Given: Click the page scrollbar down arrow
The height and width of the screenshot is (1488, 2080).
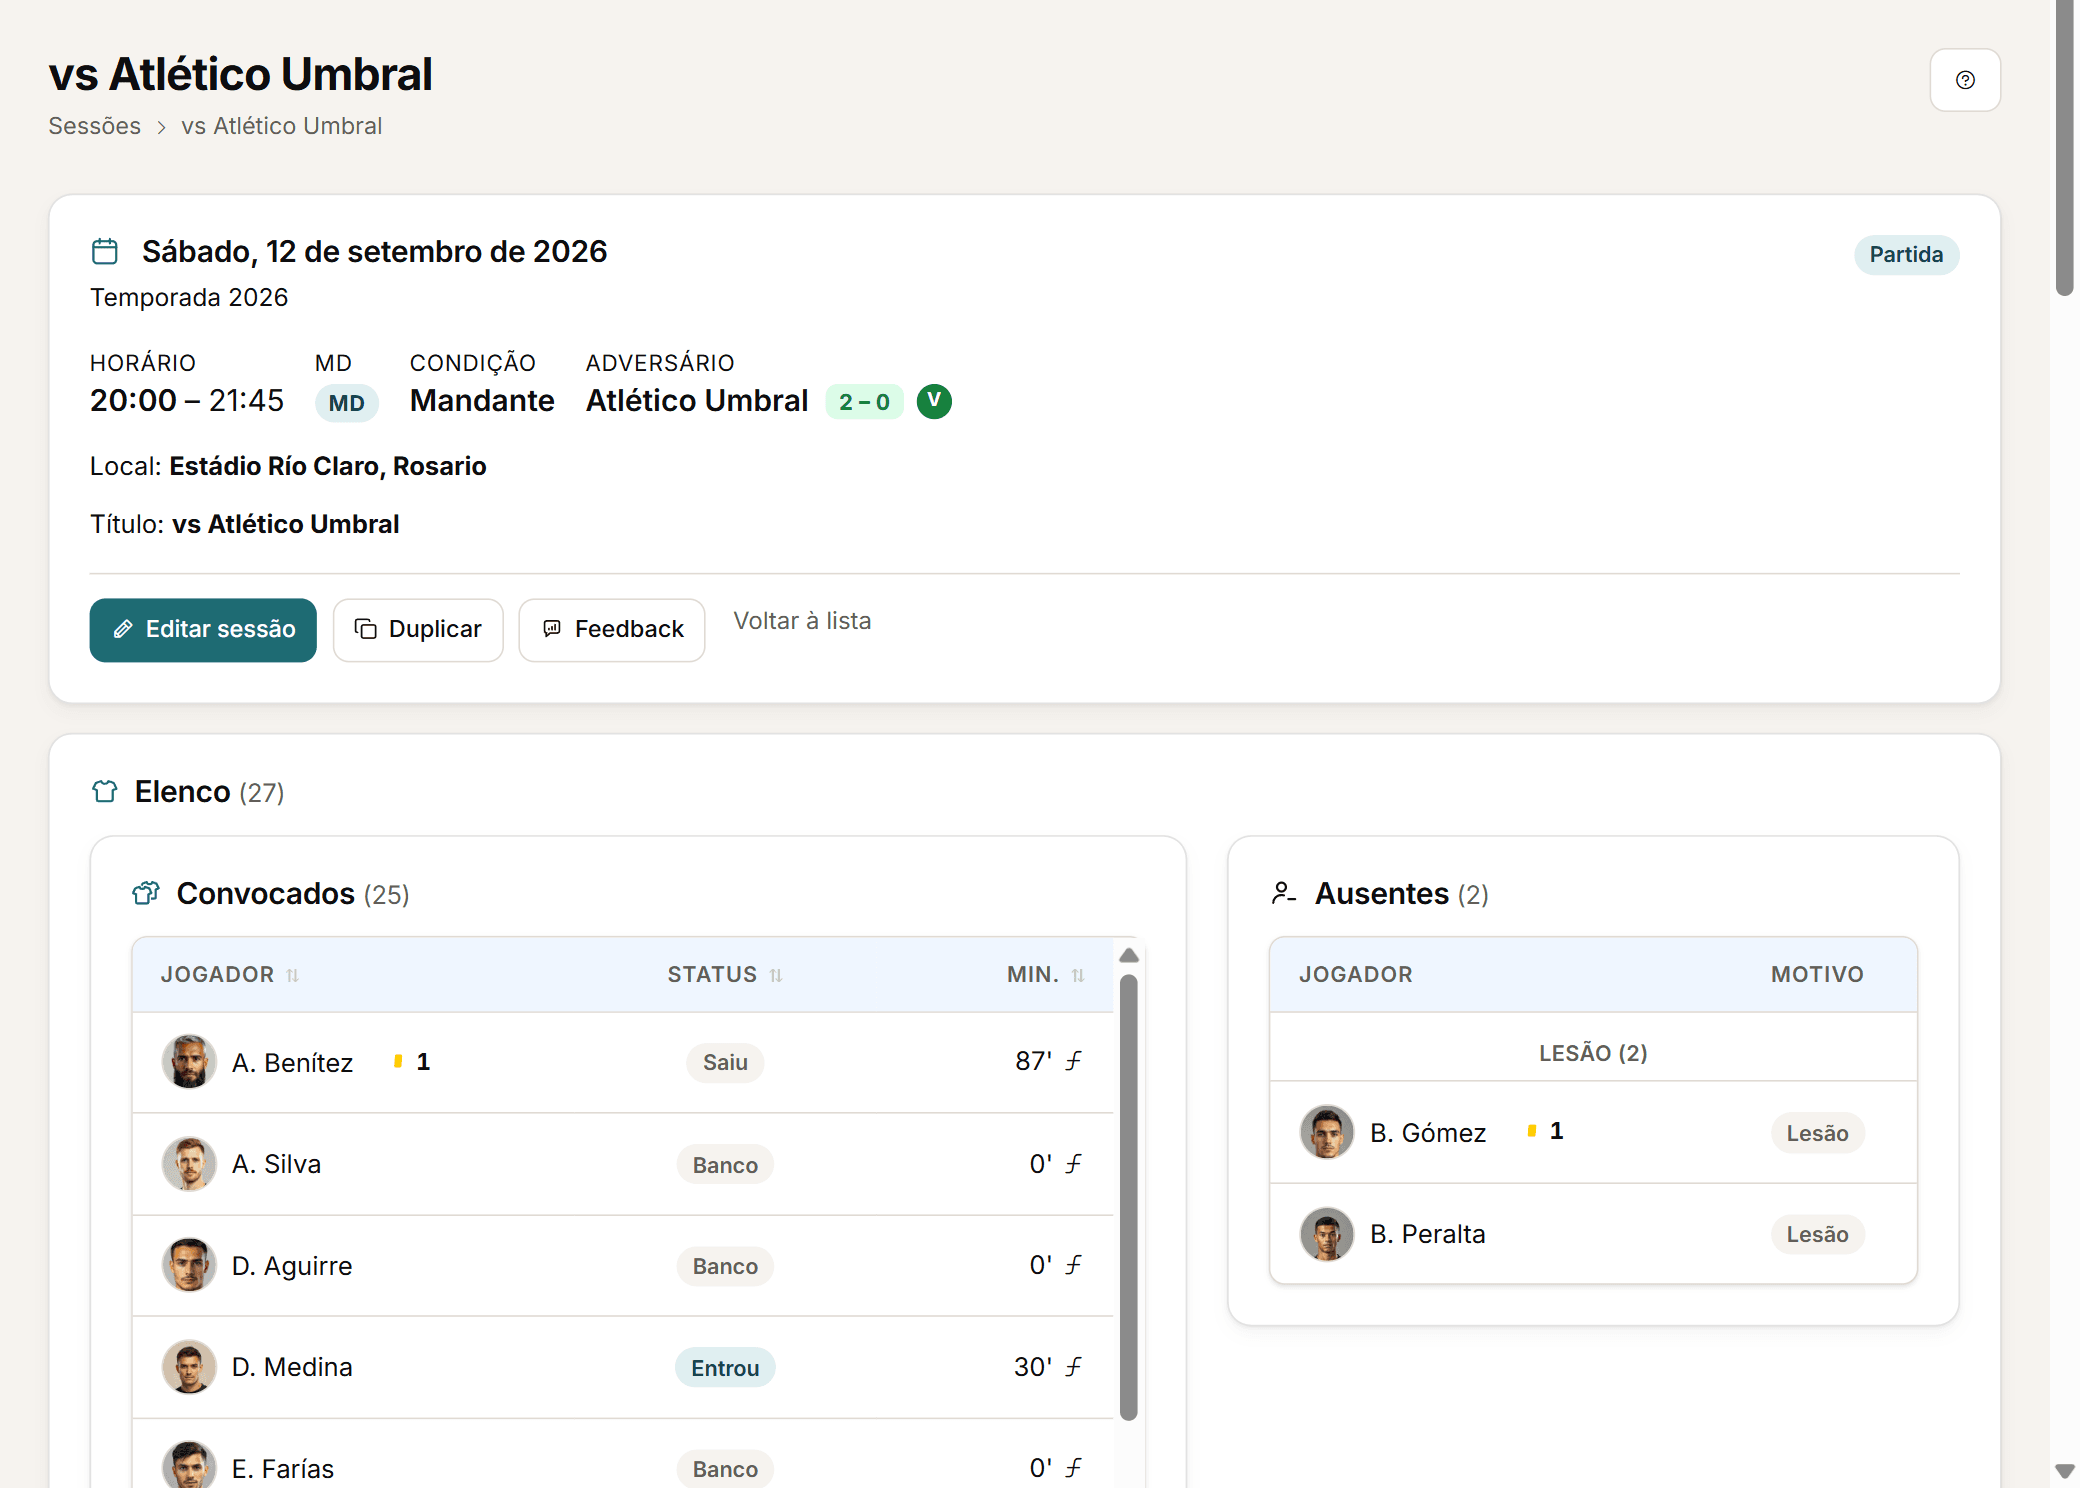Looking at the screenshot, I should (2064, 1471).
